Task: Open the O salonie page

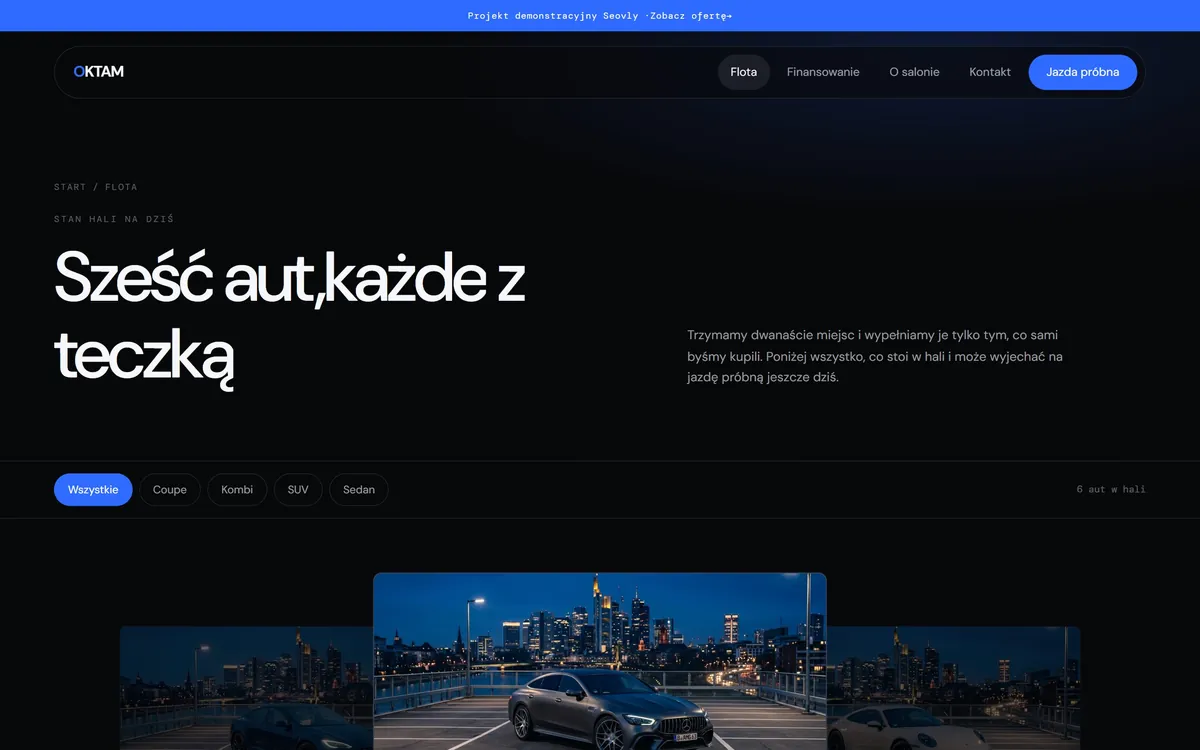Action: 914,72
